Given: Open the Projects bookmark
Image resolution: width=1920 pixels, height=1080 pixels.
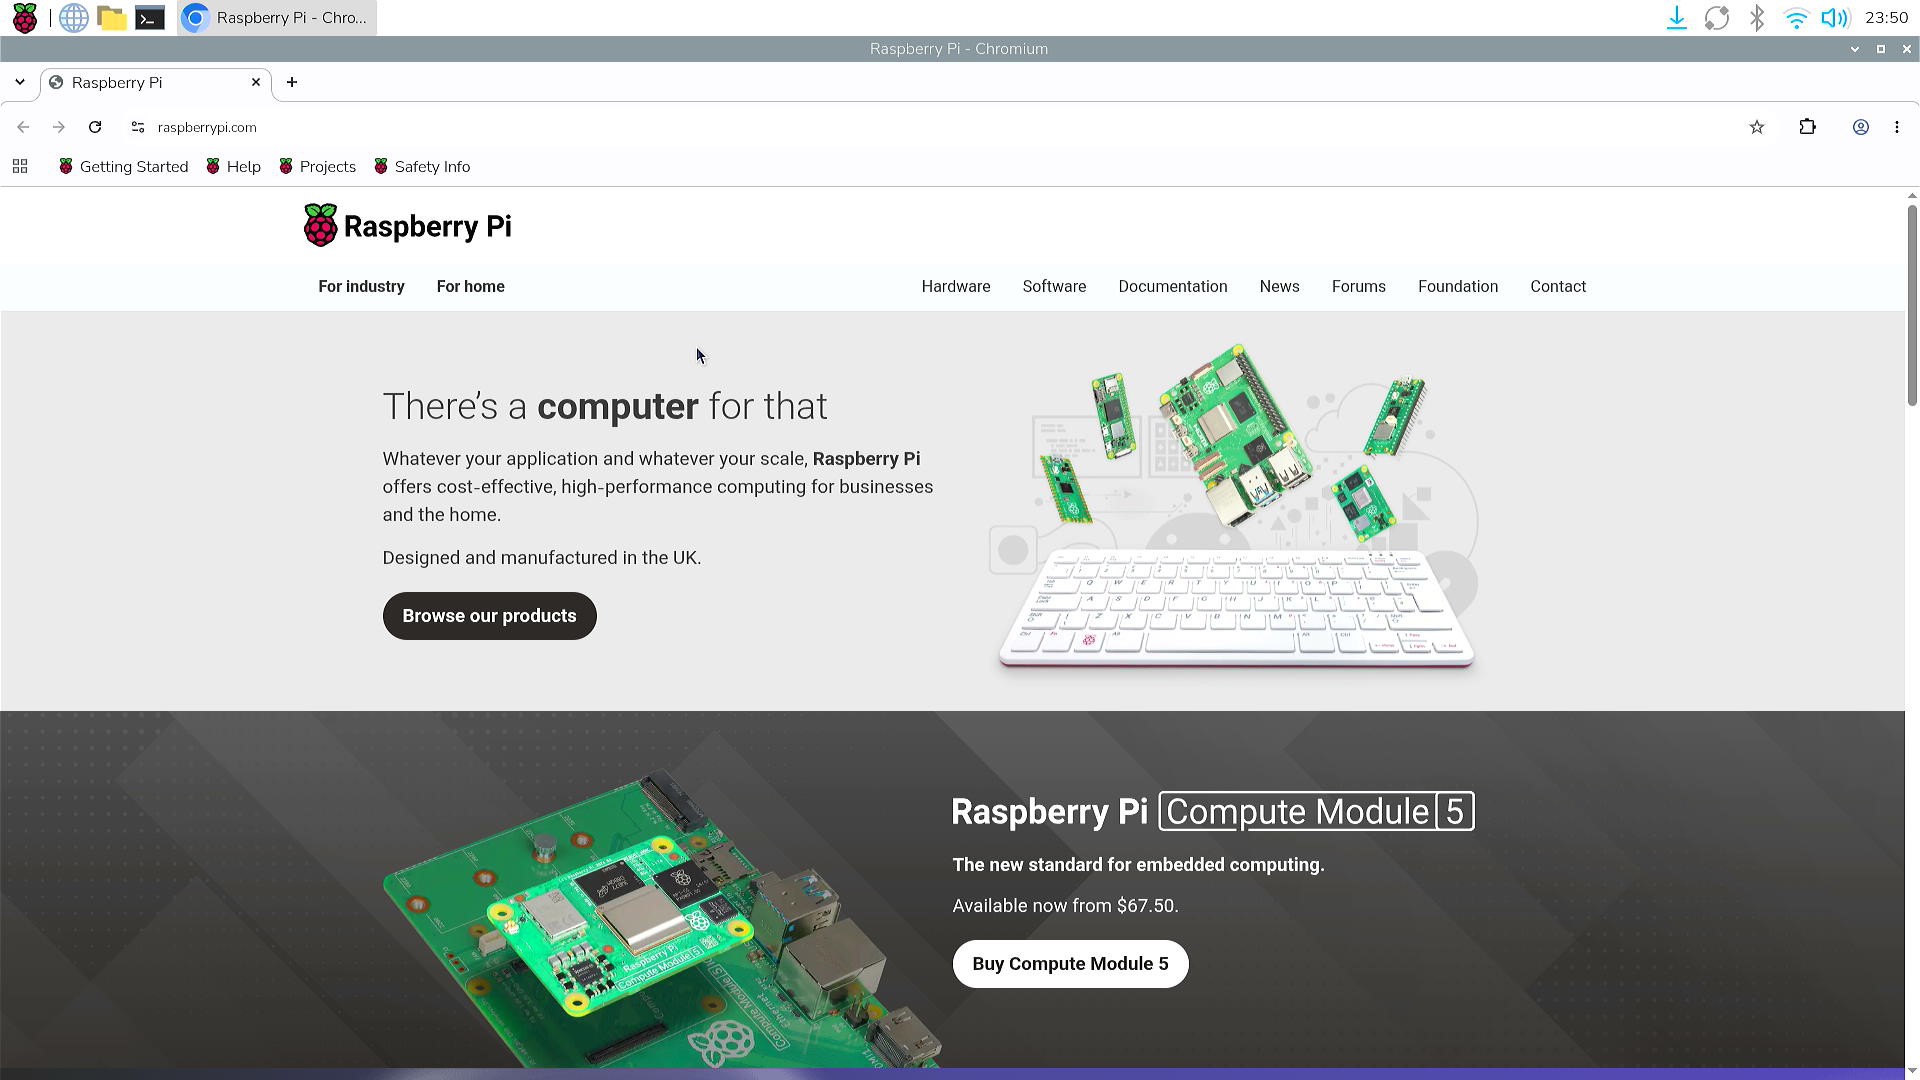Looking at the screenshot, I should click(x=318, y=167).
